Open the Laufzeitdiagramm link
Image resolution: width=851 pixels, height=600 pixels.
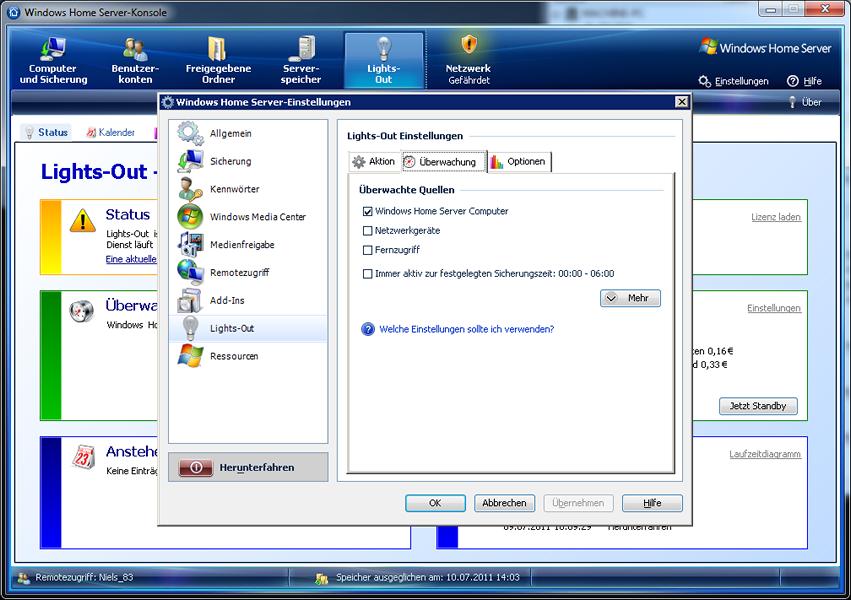pyautogui.click(x=765, y=454)
